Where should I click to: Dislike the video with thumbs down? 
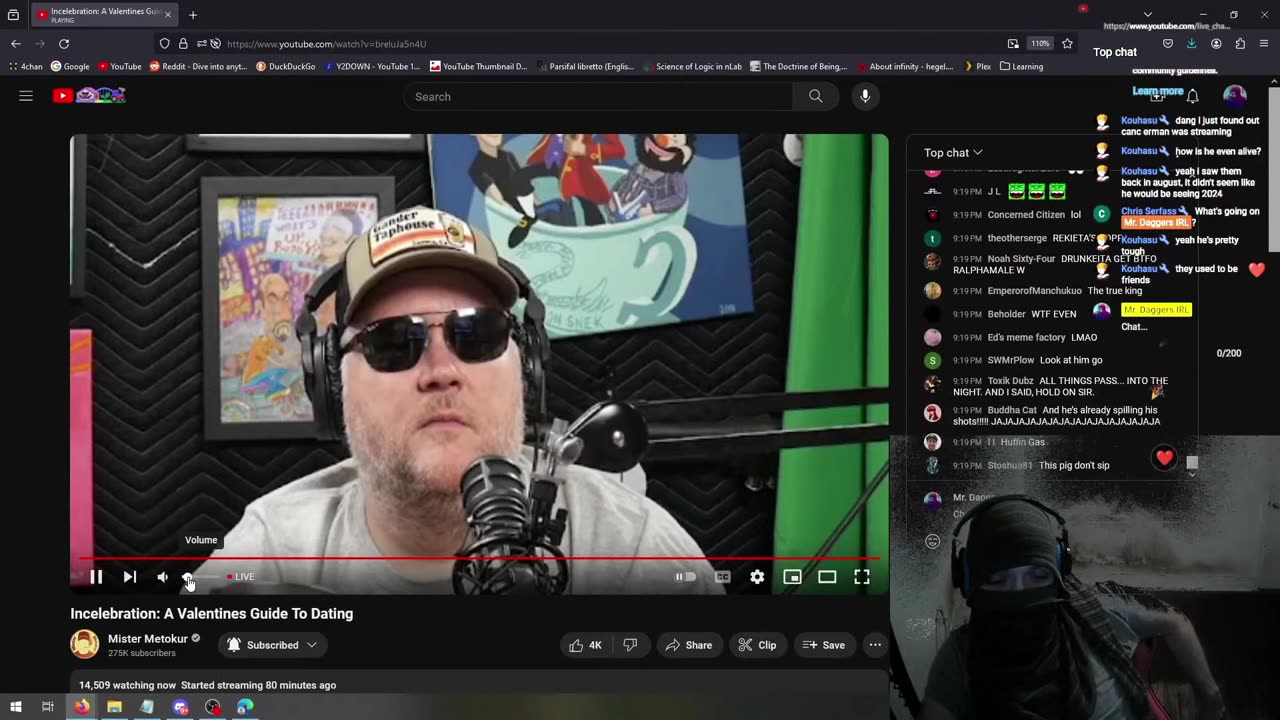(630, 645)
